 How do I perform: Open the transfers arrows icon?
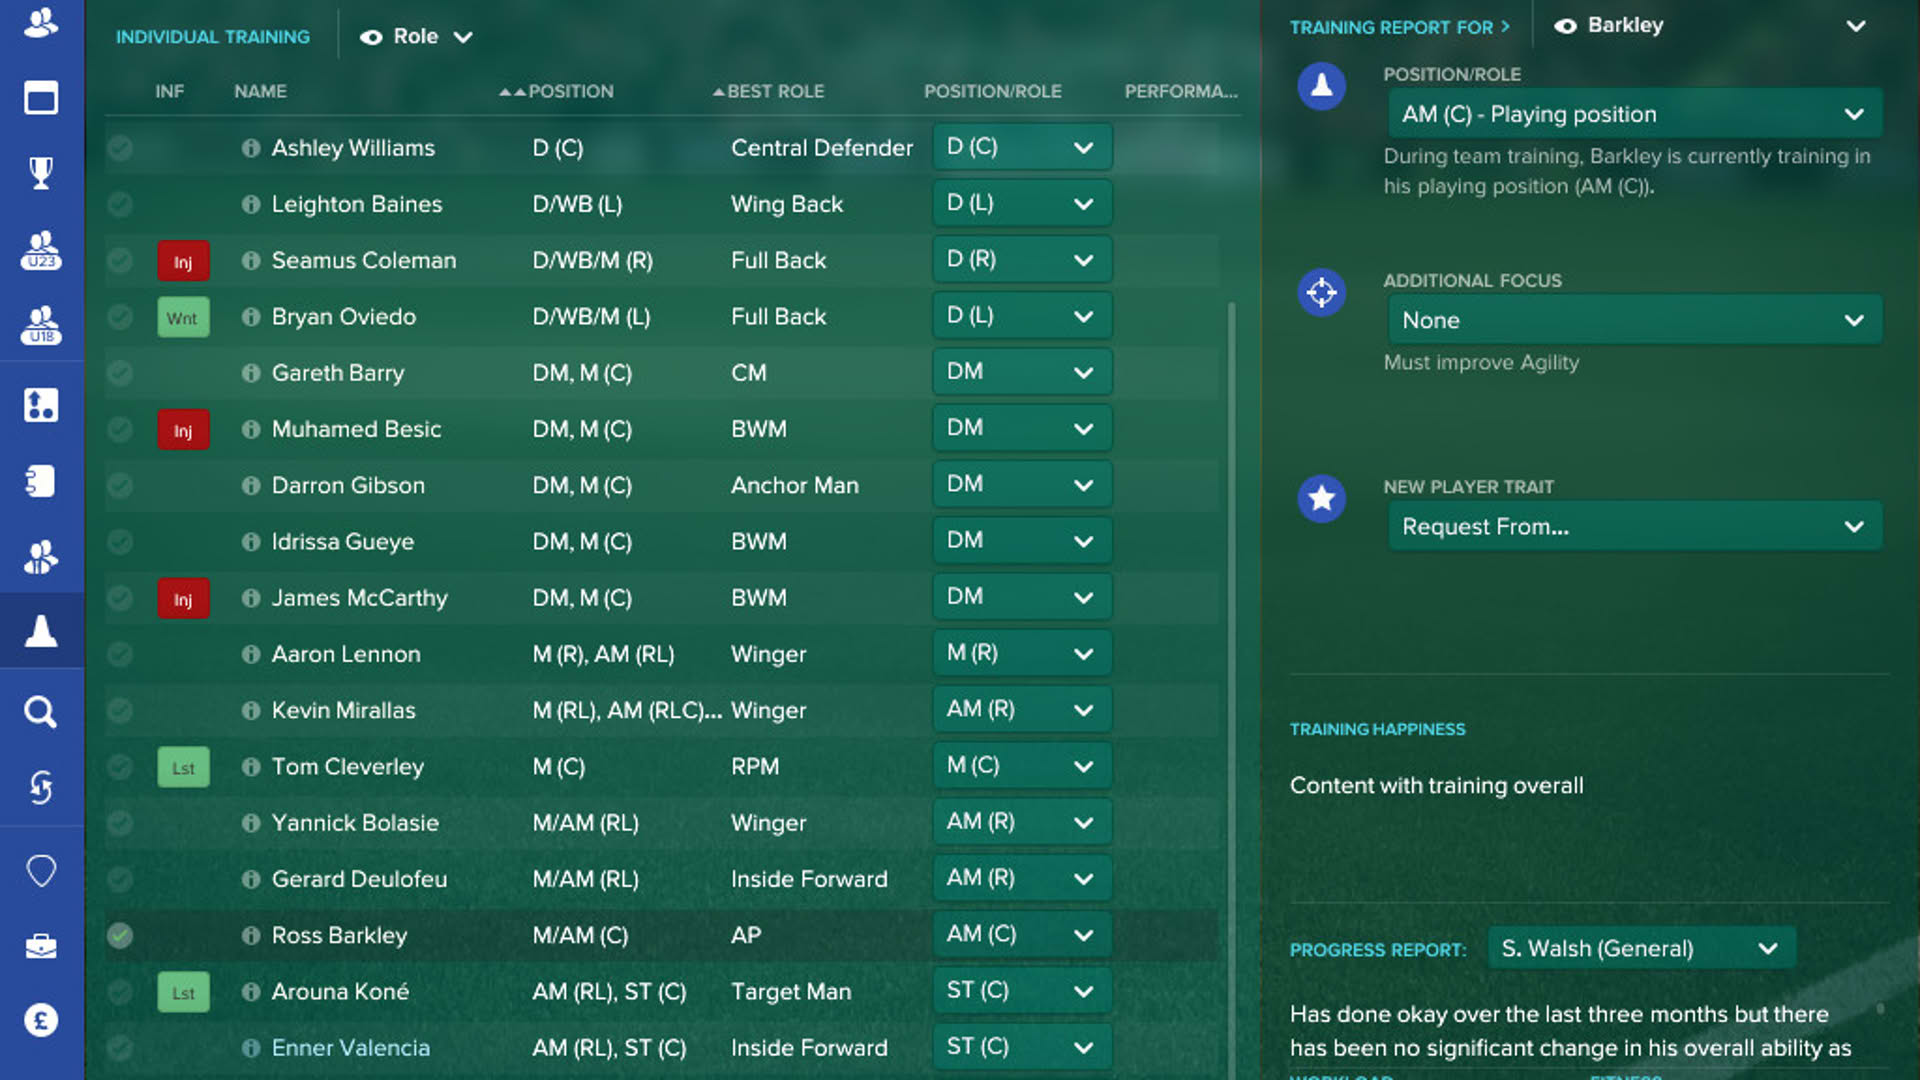[41, 787]
